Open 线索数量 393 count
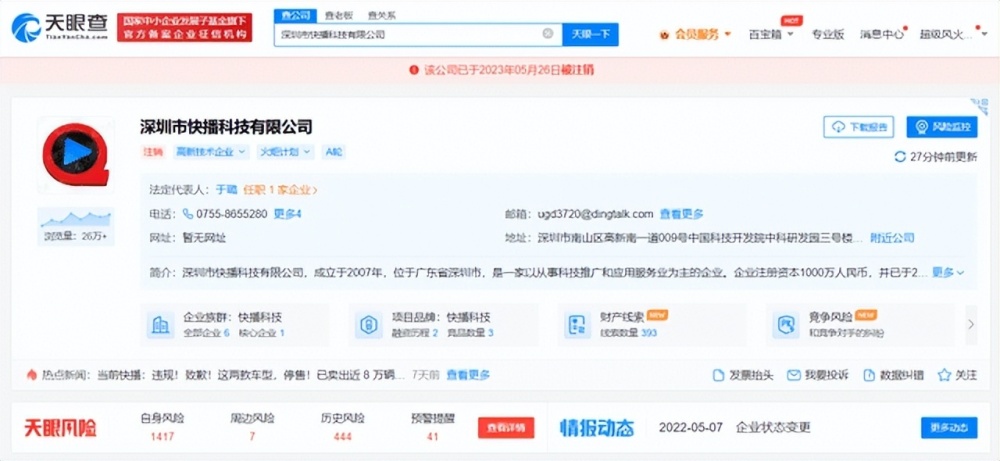 (629, 333)
